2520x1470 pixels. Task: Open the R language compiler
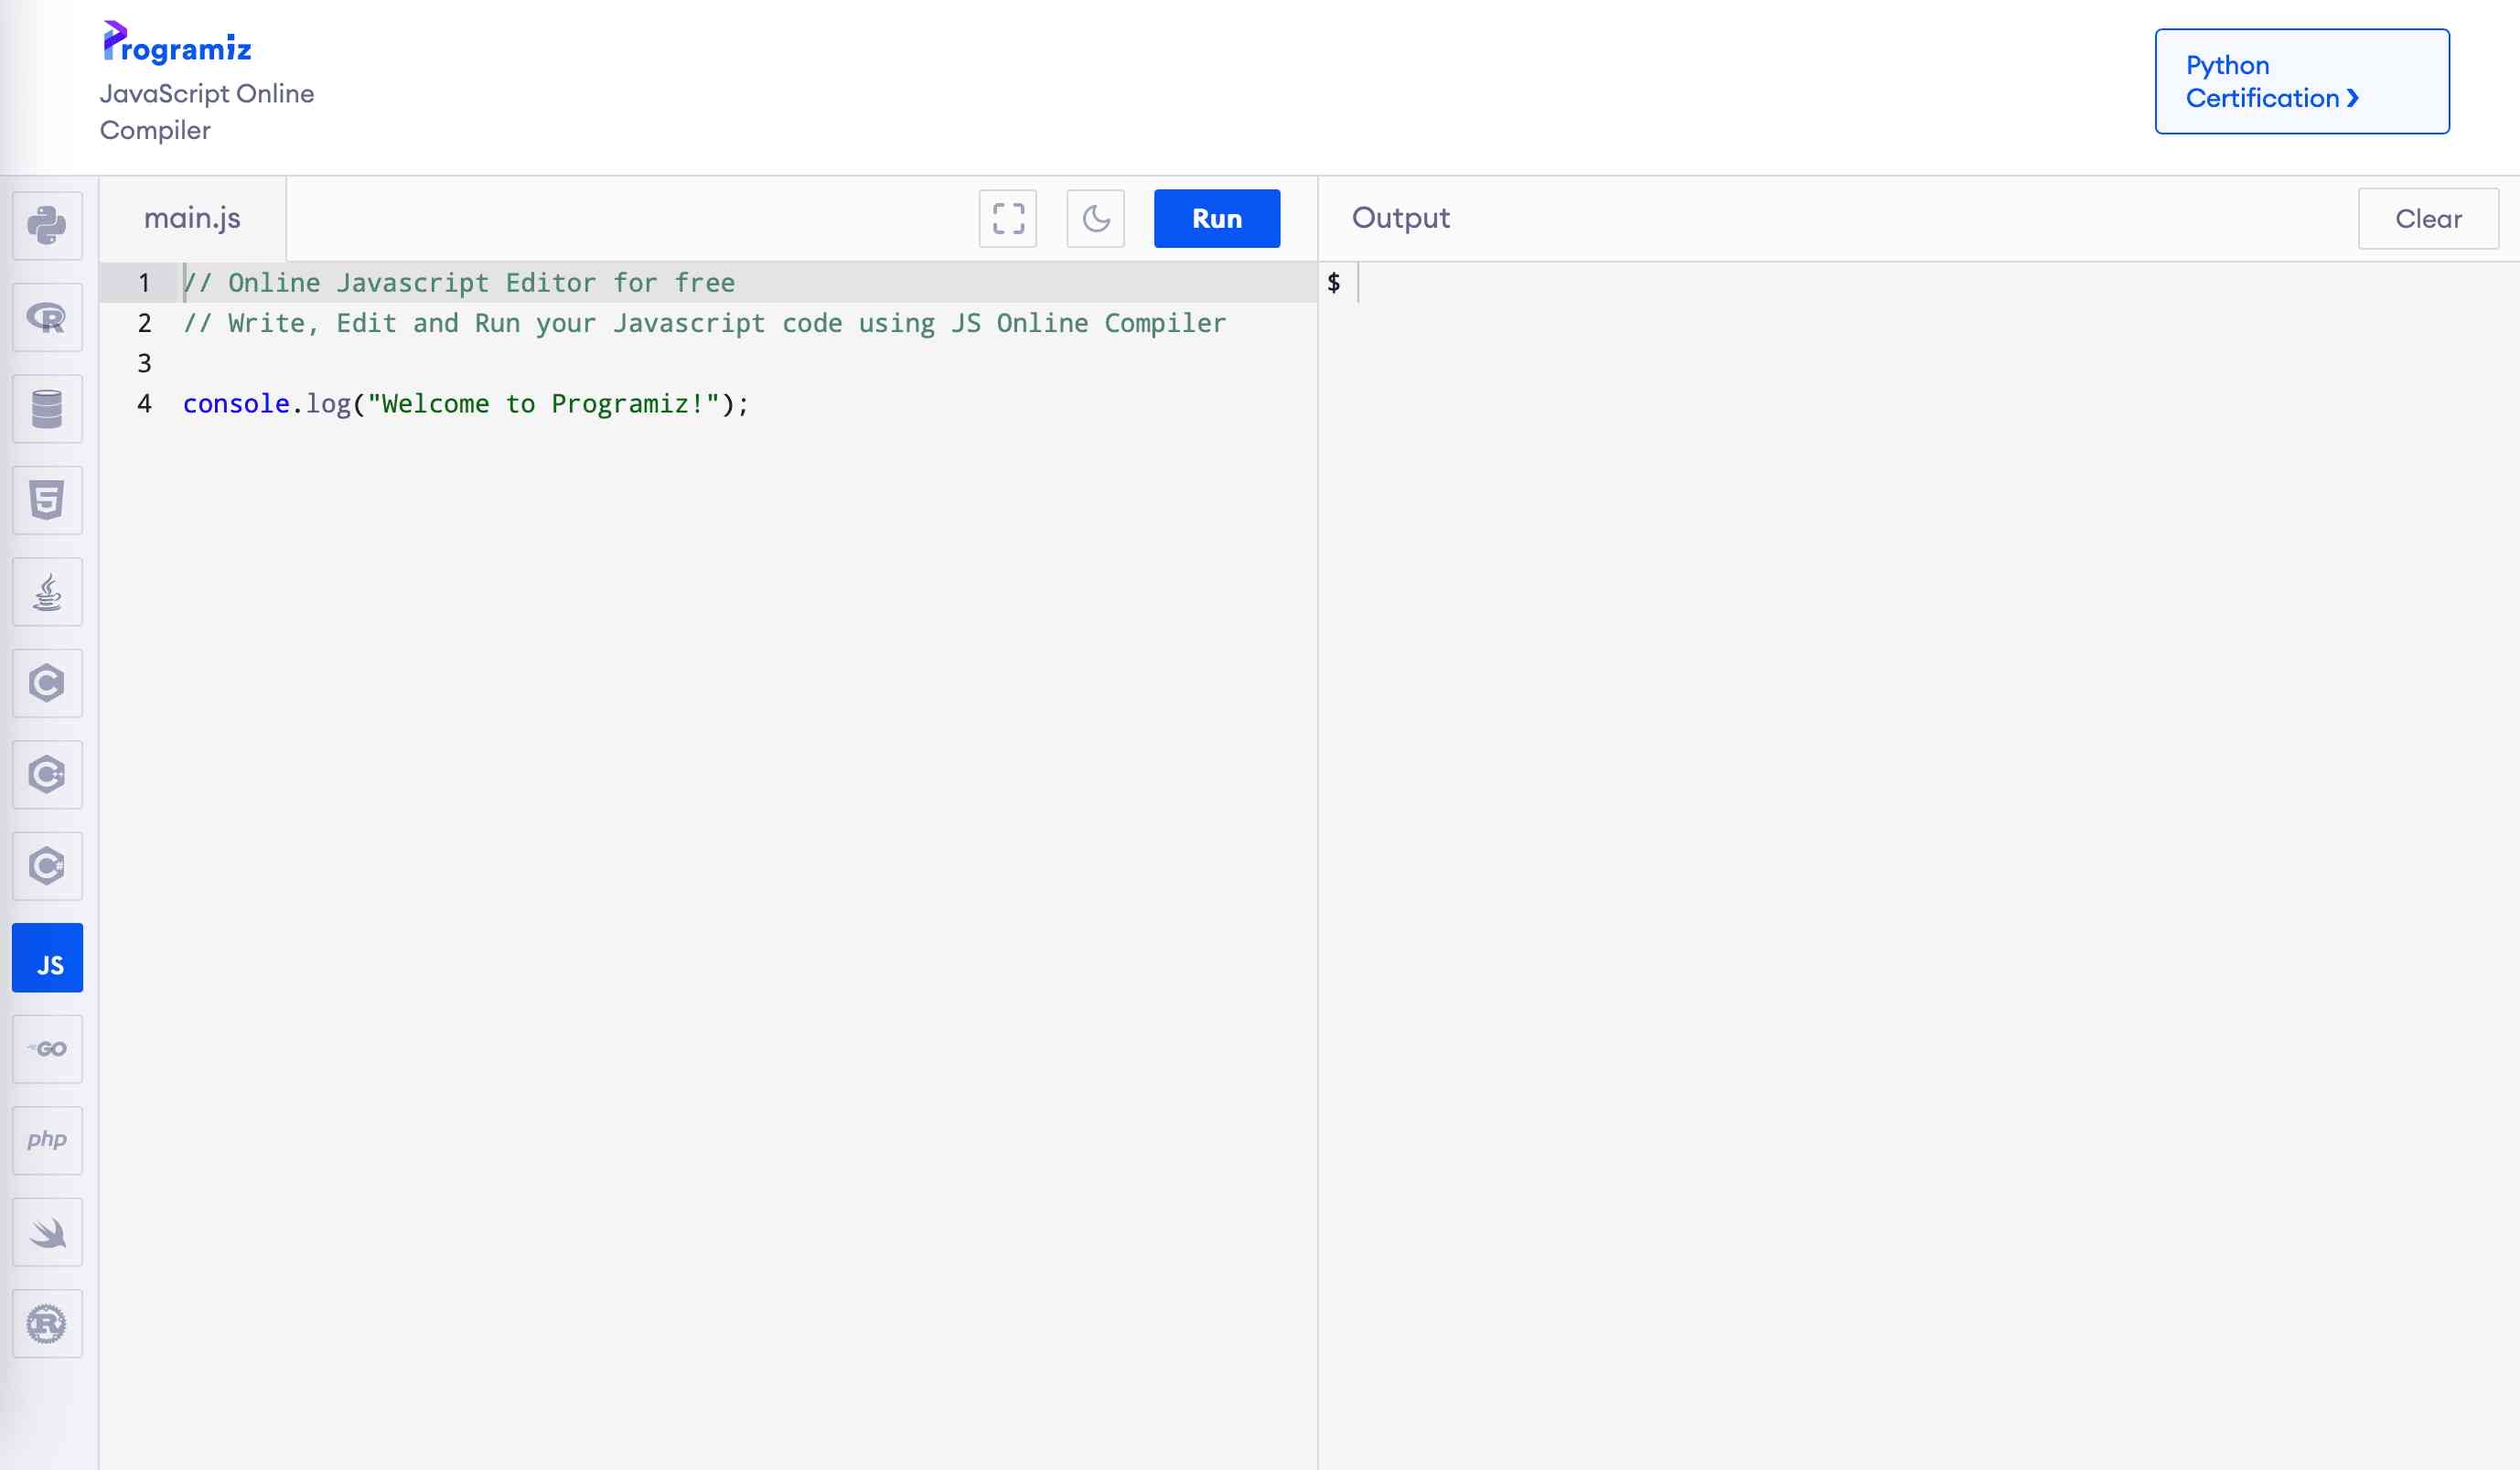tap(47, 318)
